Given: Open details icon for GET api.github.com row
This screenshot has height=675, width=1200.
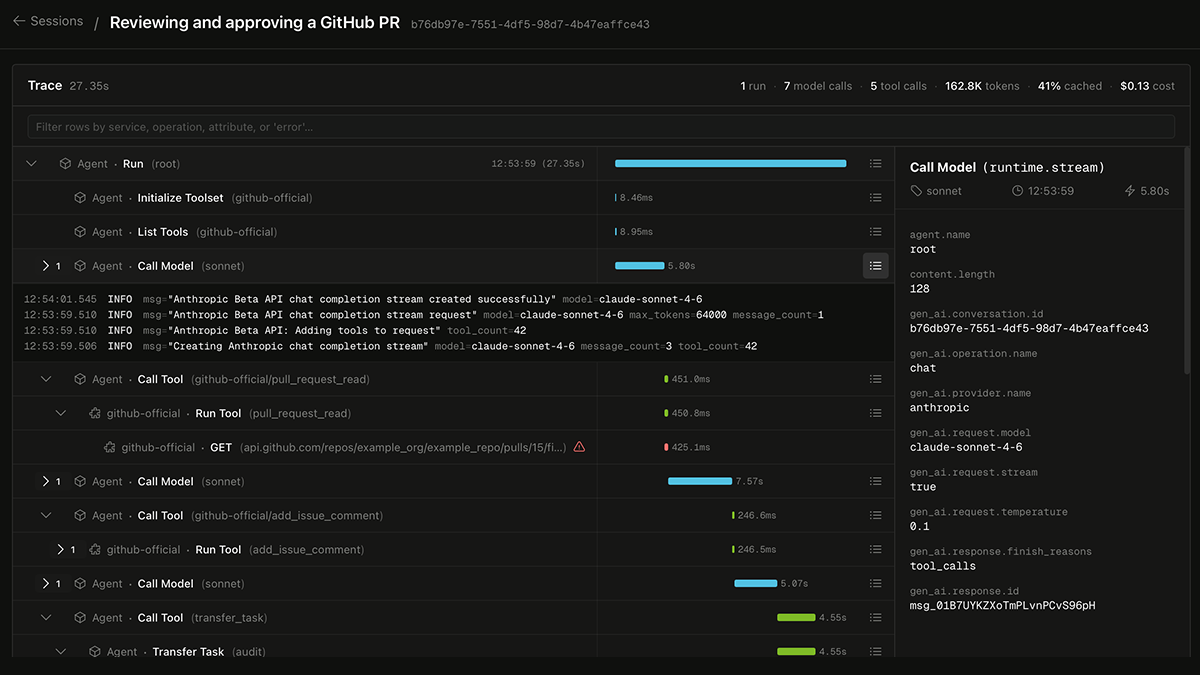Looking at the screenshot, I should (875, 447).
